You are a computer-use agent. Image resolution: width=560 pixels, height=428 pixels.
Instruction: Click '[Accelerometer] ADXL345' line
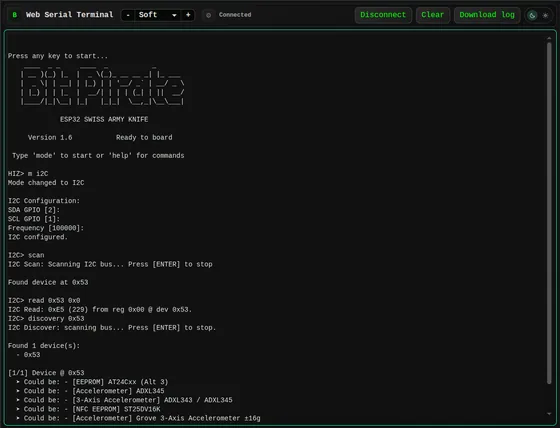[90, 391]
